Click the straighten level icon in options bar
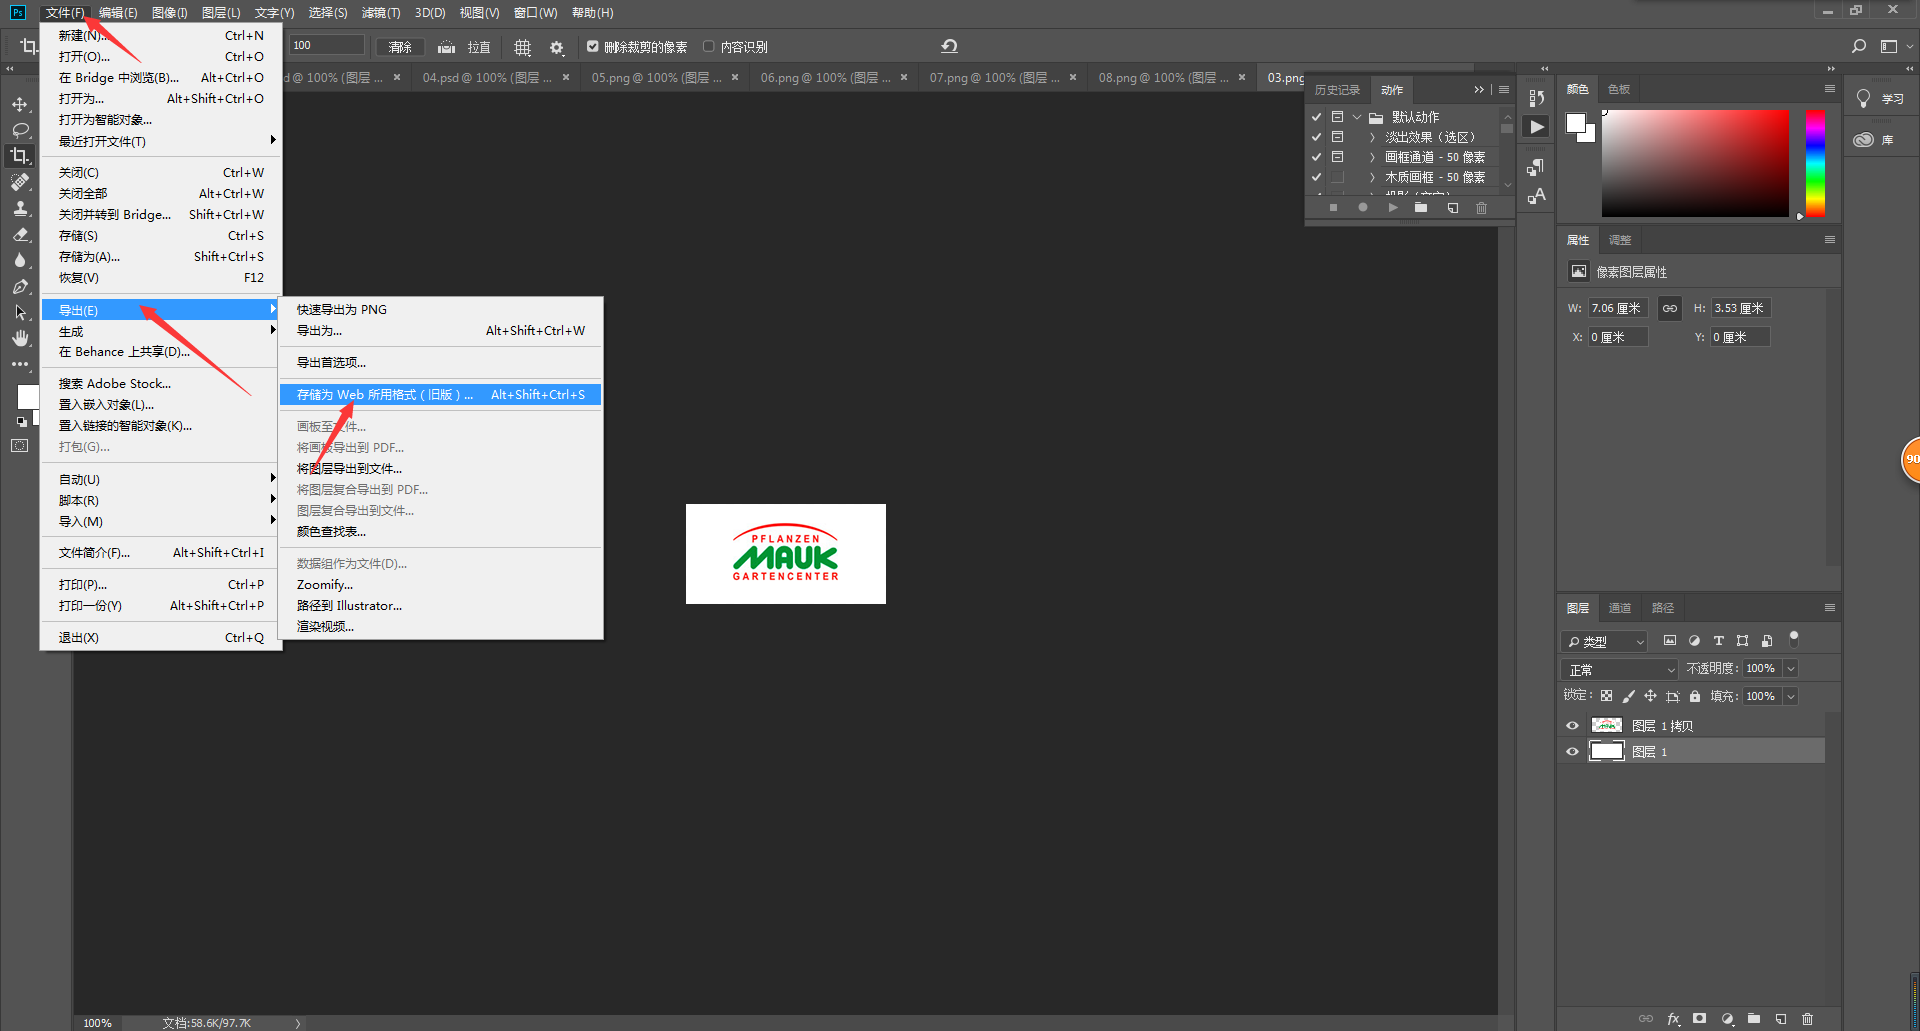 [x=447, y=47]
